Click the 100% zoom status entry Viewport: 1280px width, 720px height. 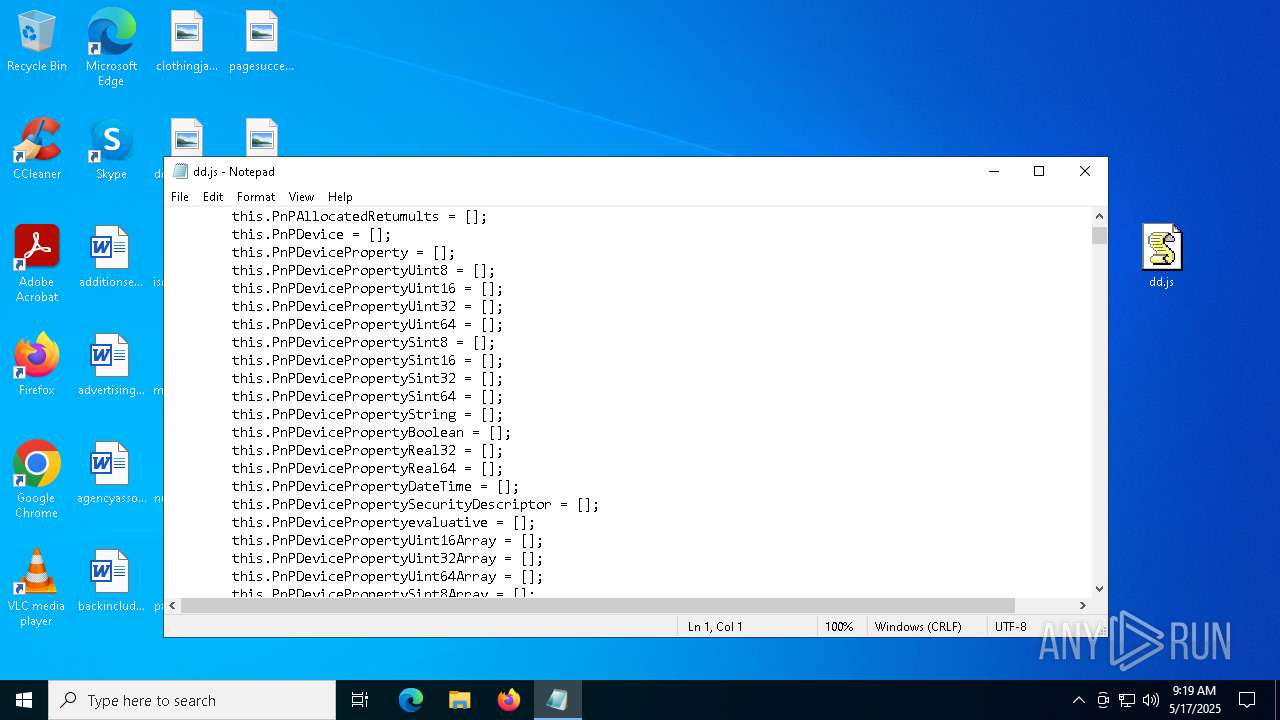point(838,626)
